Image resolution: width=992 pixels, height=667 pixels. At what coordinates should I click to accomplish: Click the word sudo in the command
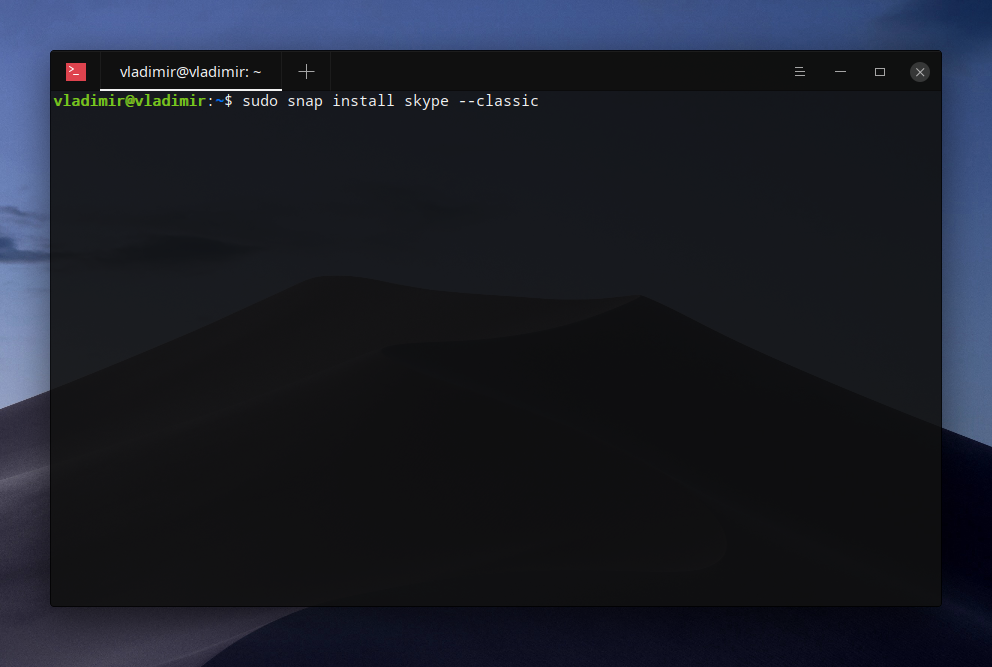tap(260, 100)
